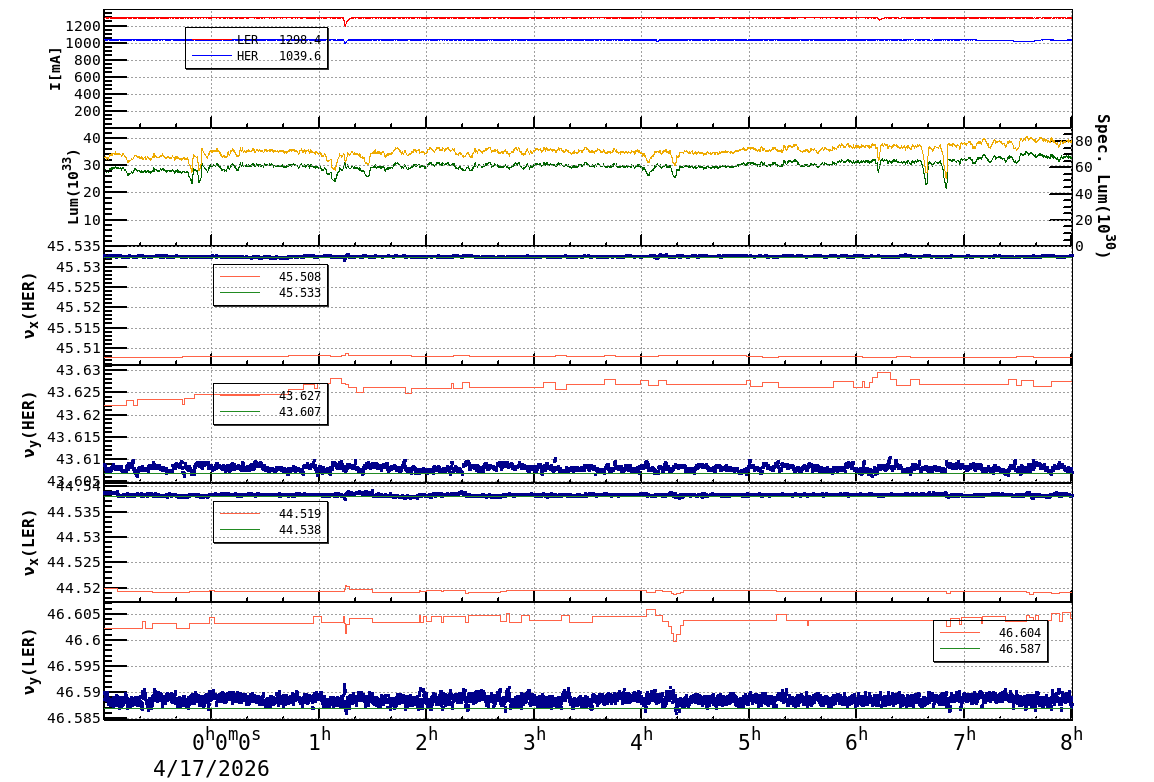The height and width of the screenshot is (782, 1154).
Task: Click the red line swatch beside 46.604
Action: point(960,633)
